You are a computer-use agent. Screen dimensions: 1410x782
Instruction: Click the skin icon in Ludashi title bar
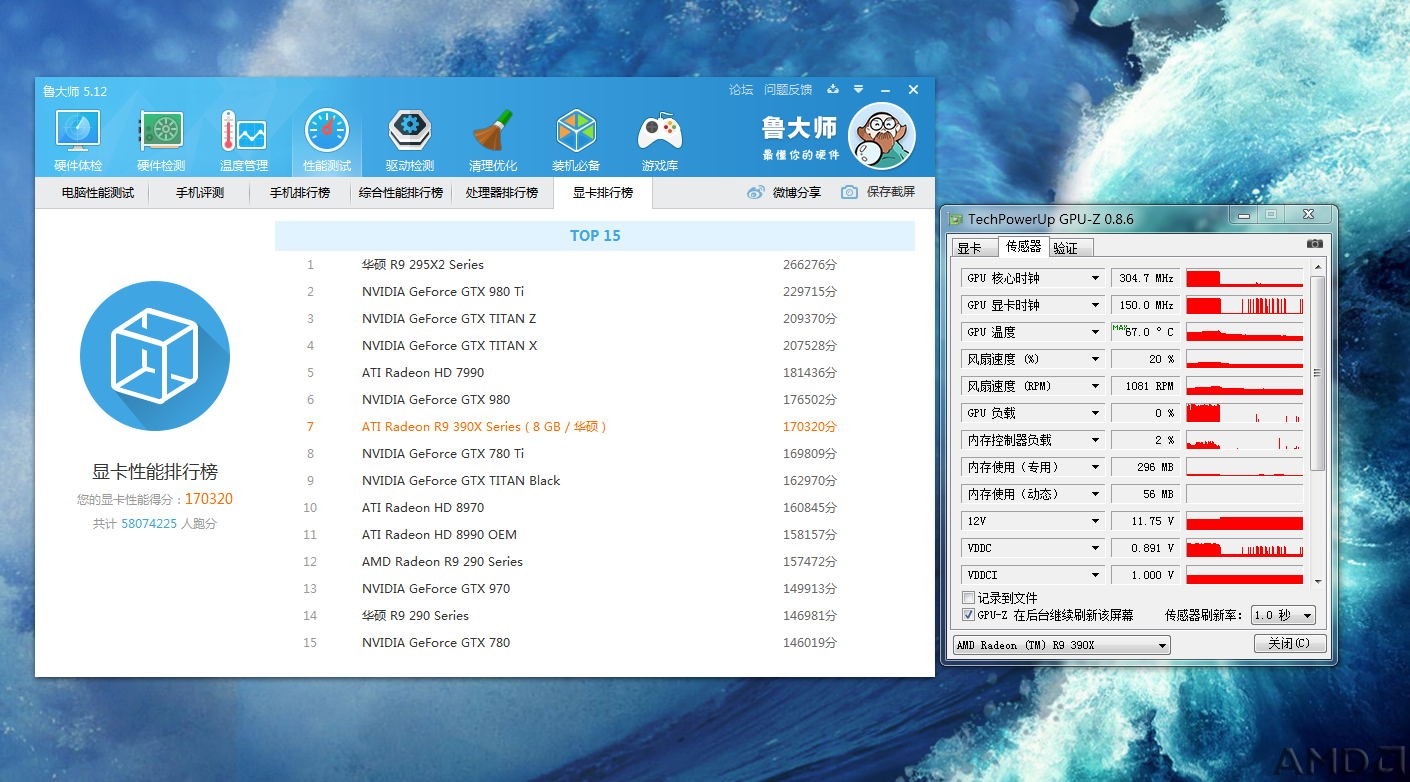[x=833, y=89]
